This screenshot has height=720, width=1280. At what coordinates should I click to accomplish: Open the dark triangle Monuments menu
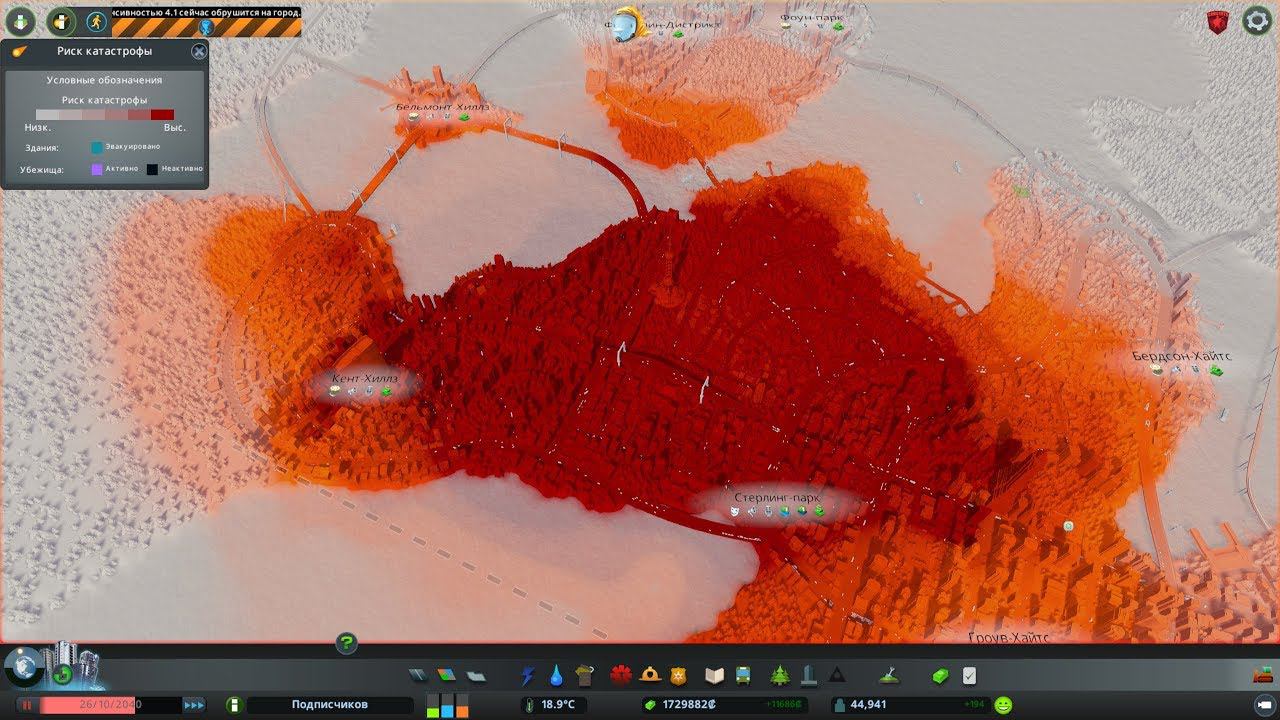(836, 676)
